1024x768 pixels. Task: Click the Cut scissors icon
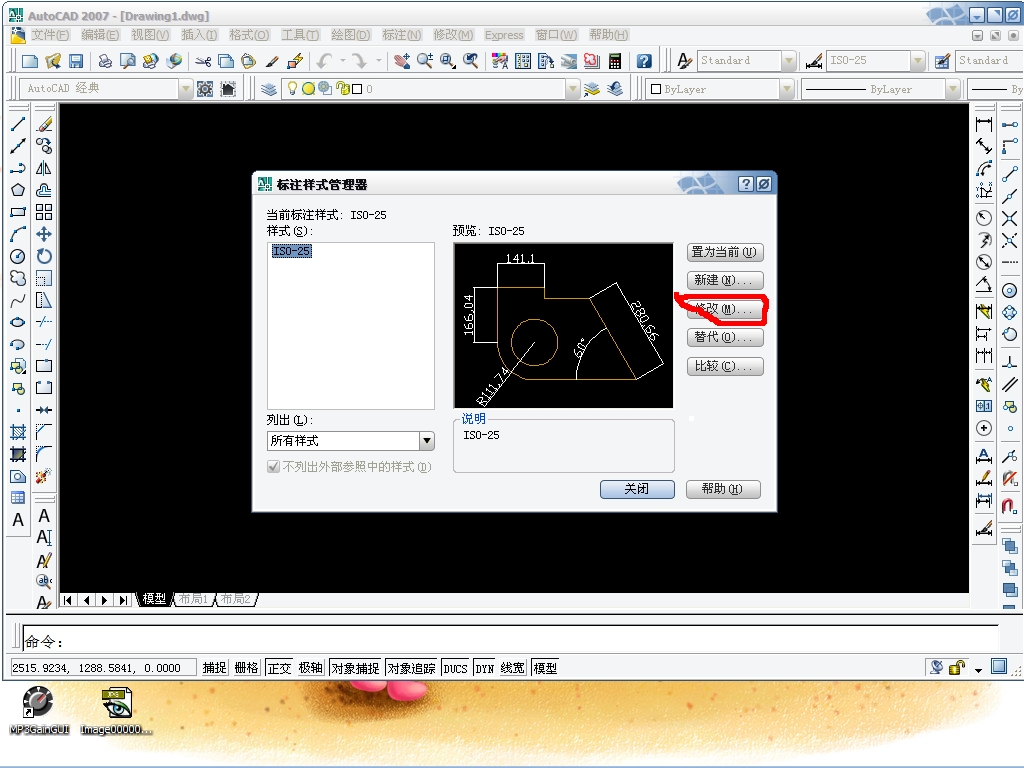tap(203, 61)
